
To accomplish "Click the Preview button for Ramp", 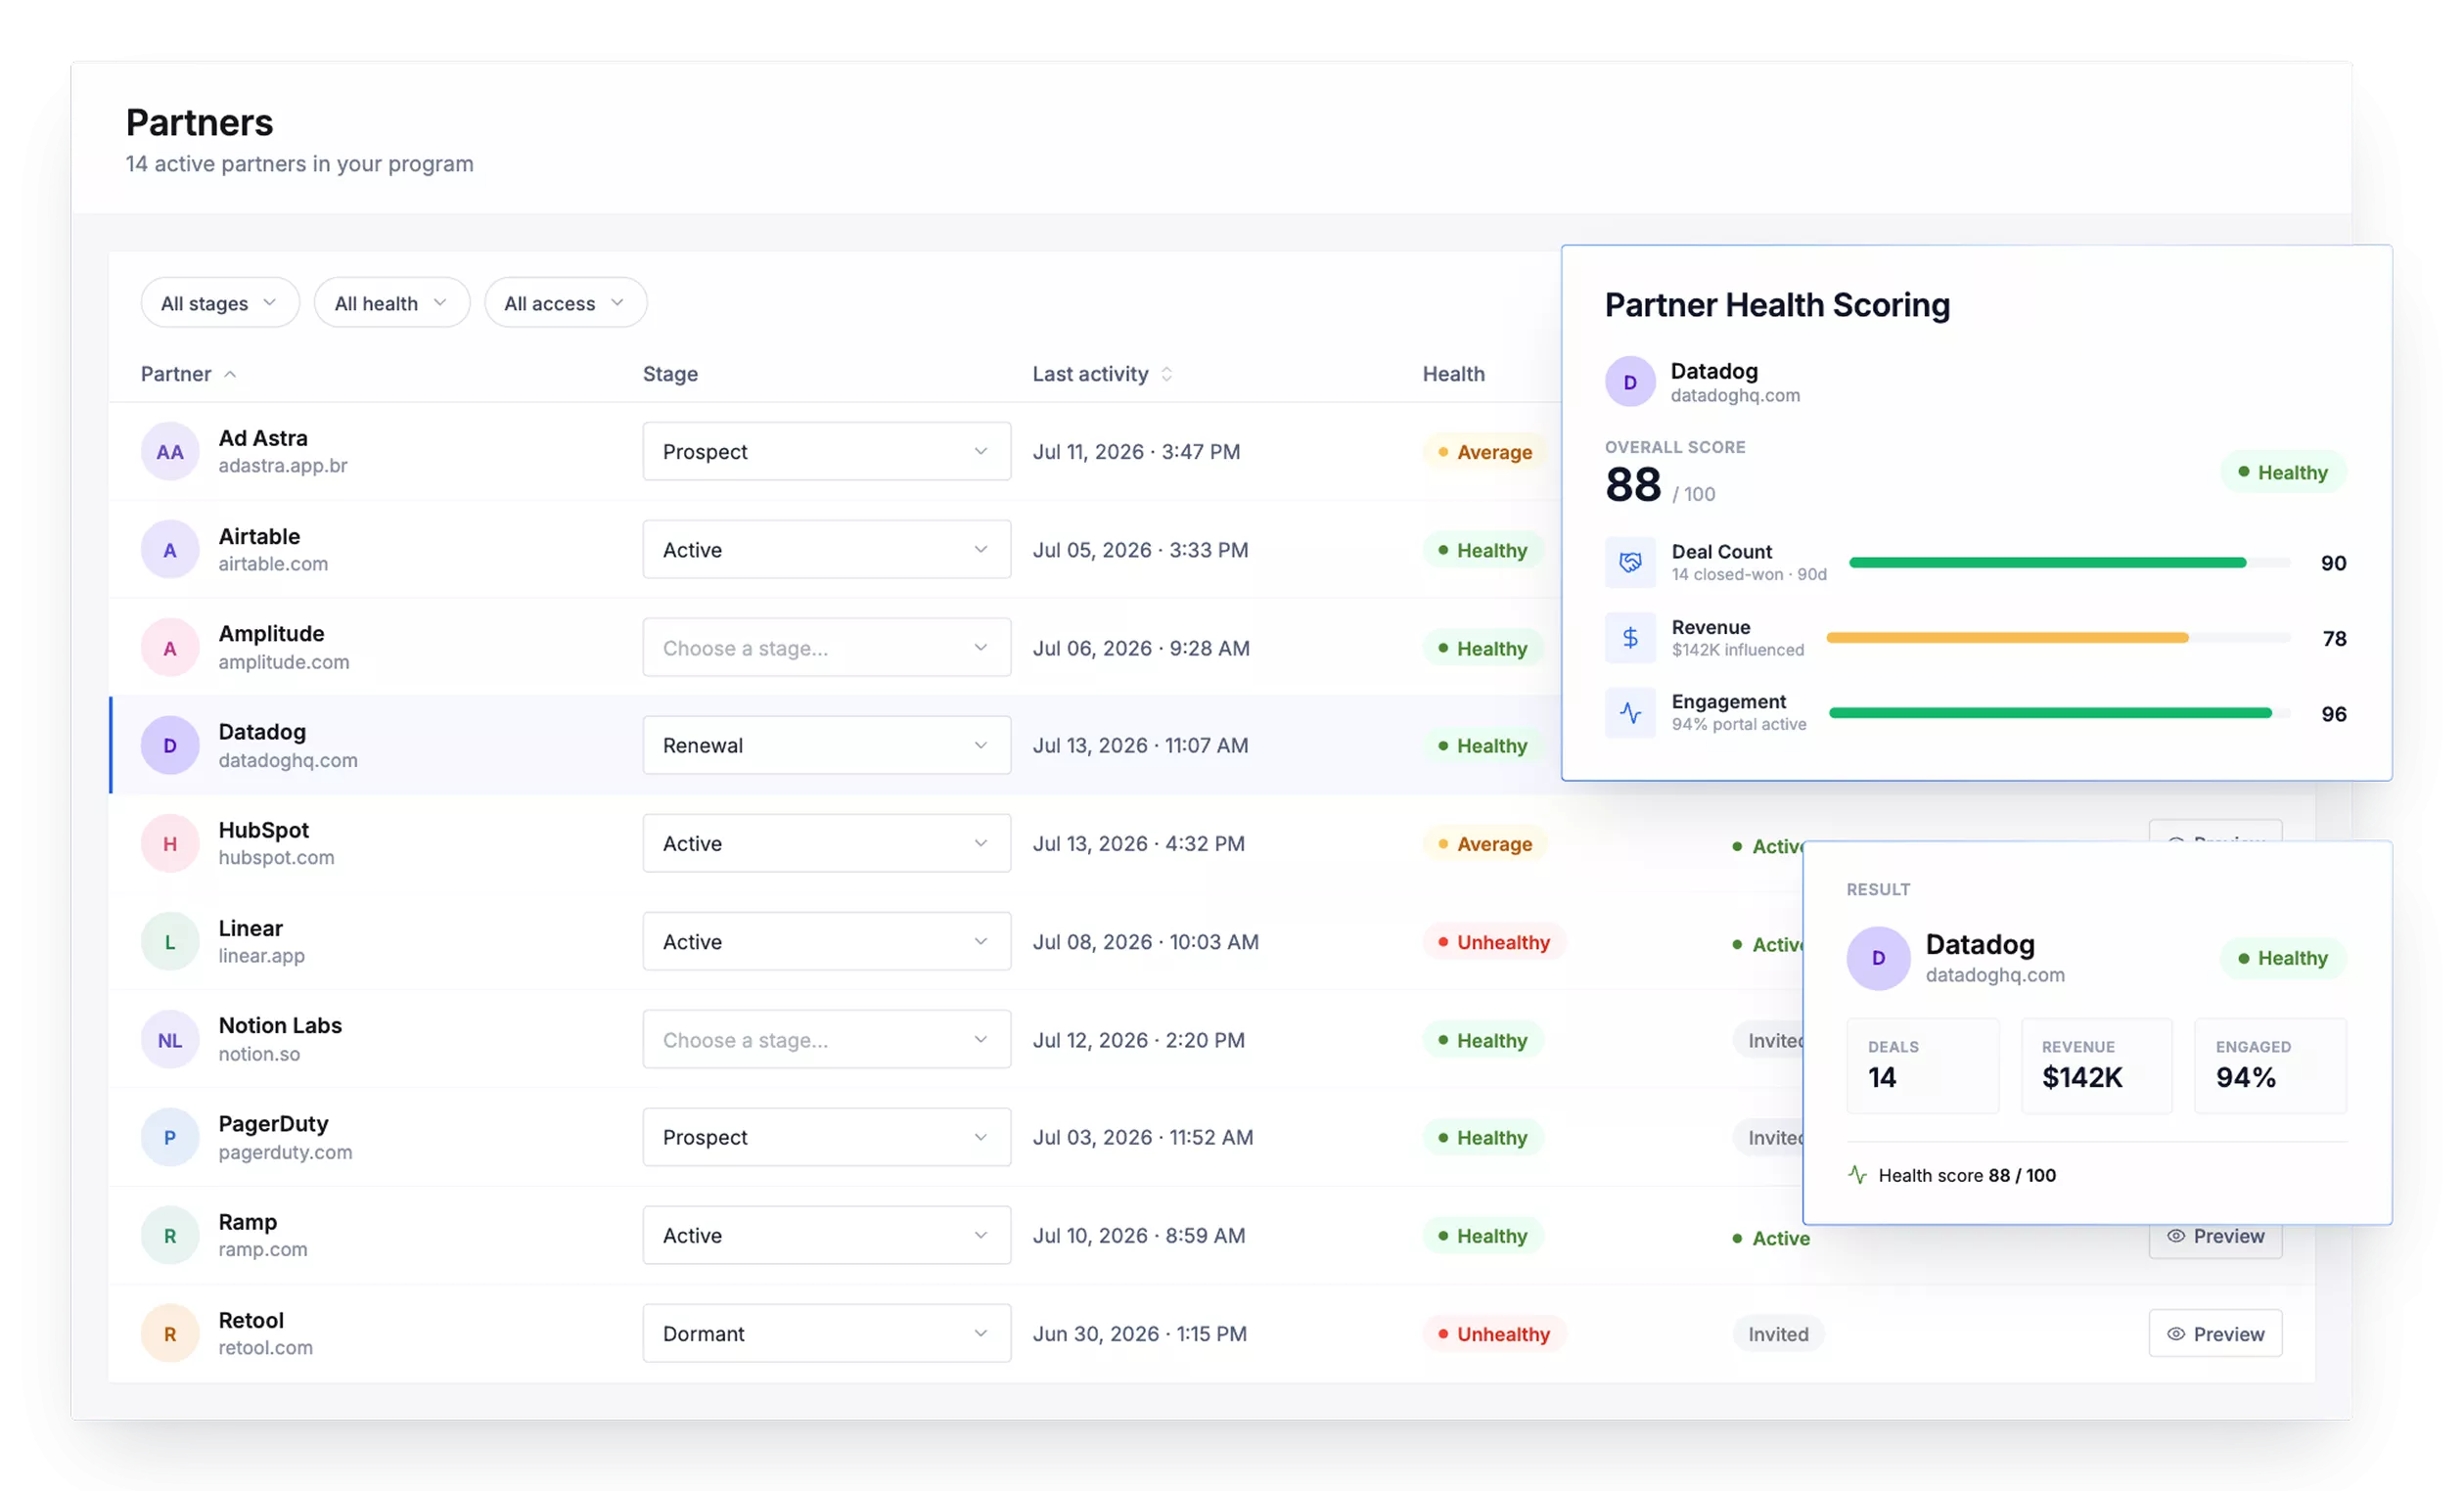I will [x=2215, y=1236].
